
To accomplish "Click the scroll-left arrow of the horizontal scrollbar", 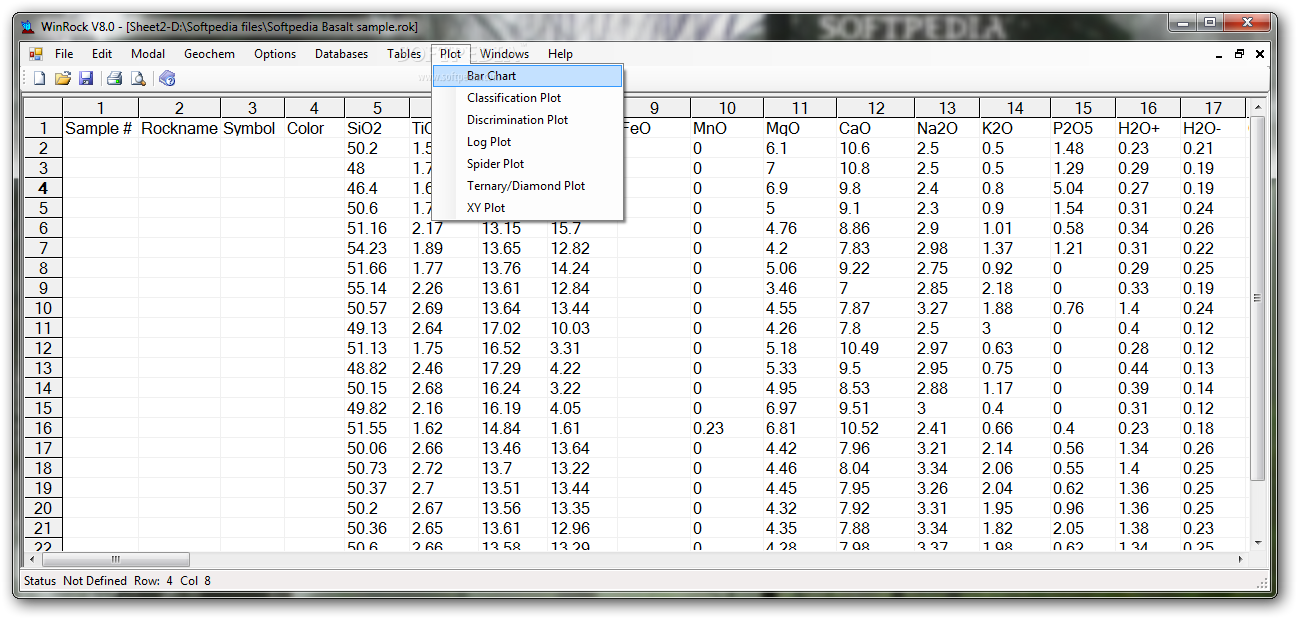I will (32, 560).
